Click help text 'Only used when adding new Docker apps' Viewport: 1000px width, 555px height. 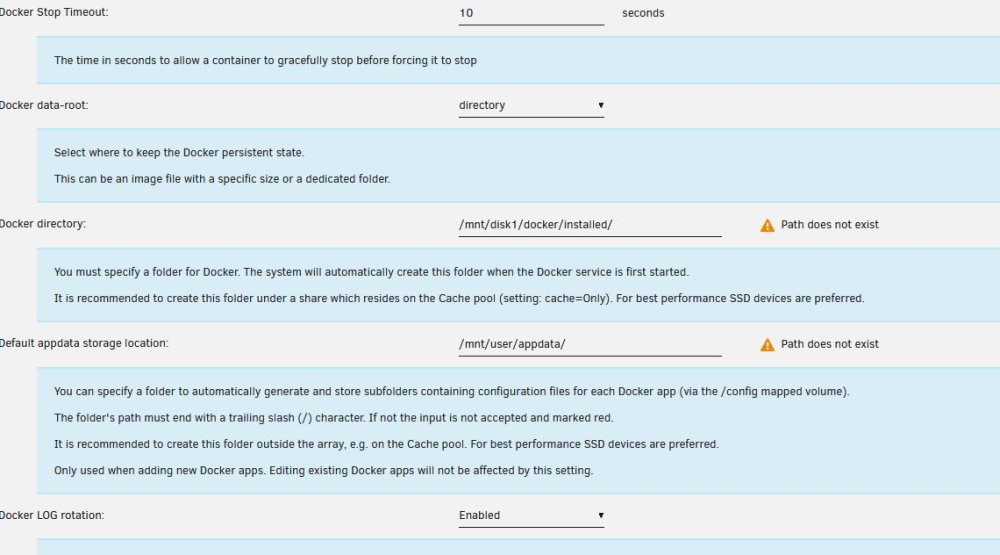[323, 471]
